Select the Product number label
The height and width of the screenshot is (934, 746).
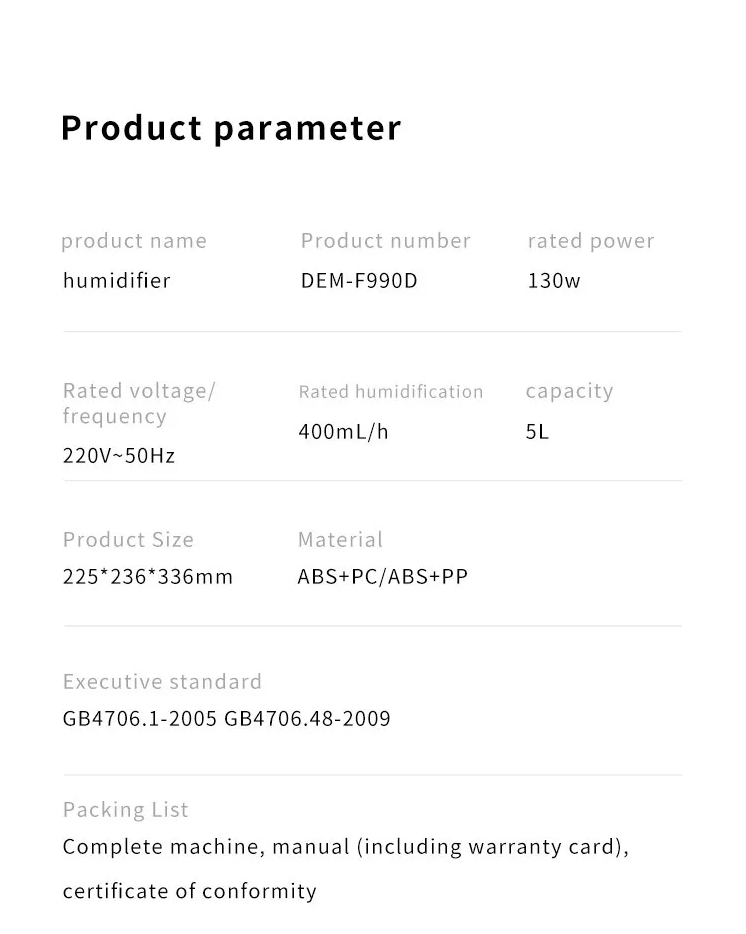click(386, 241)
